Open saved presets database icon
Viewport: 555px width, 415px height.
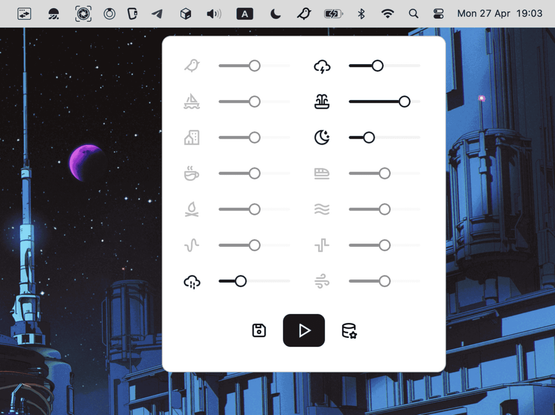tap(349, 331)
